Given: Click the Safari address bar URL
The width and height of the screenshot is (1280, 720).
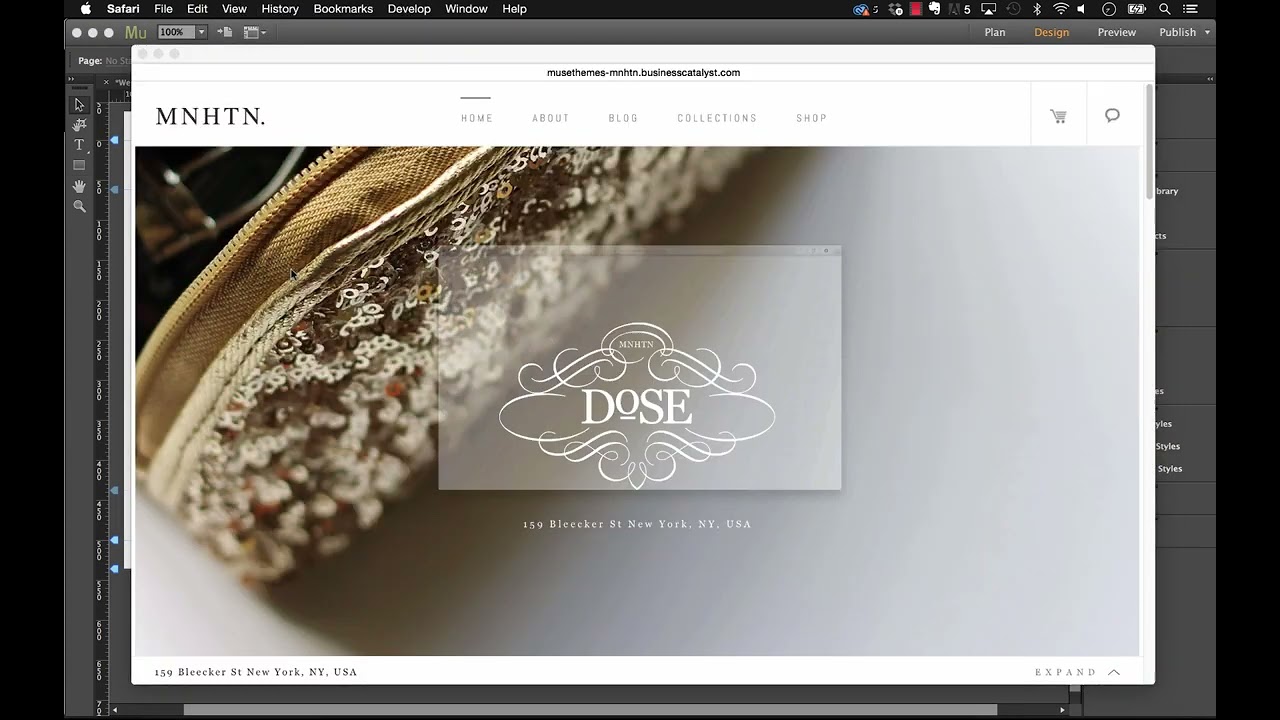Looking at the screenshot, I should 643,73.
